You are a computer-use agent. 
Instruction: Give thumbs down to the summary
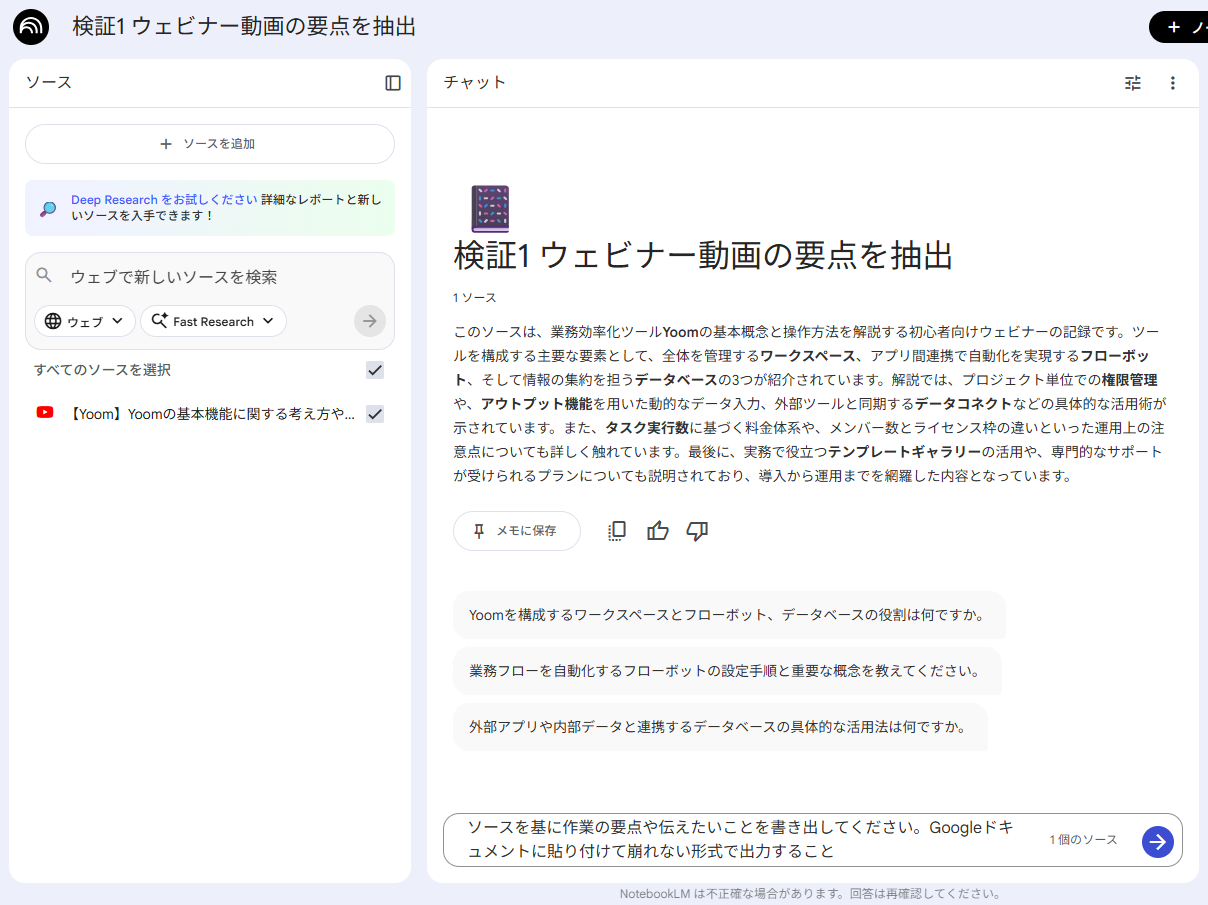coord(697,531)
